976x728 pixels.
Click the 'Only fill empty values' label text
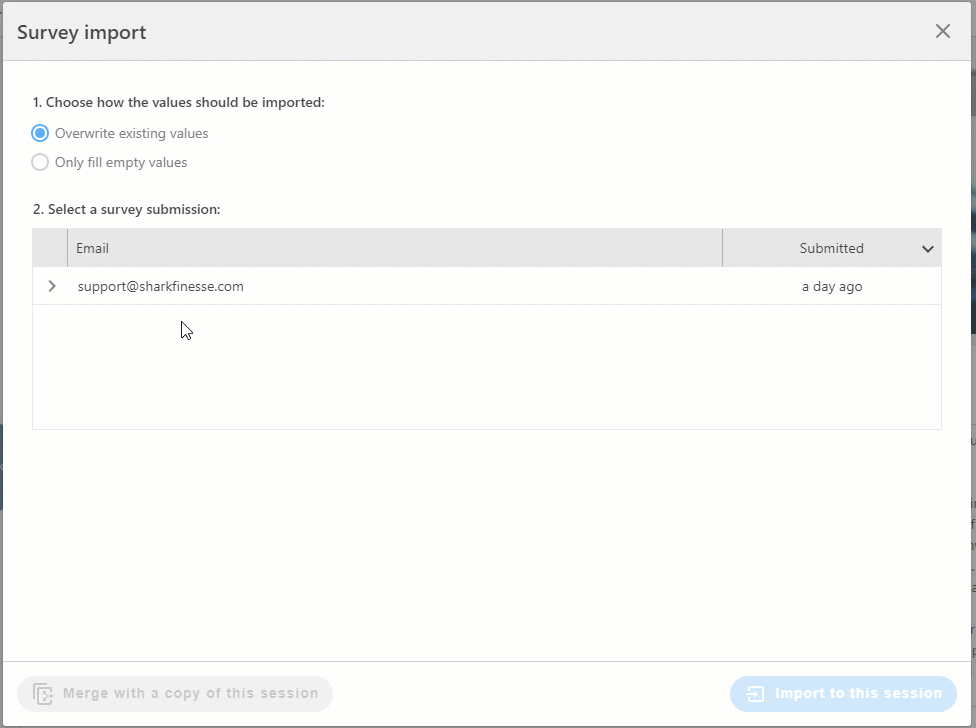[121, 162]
